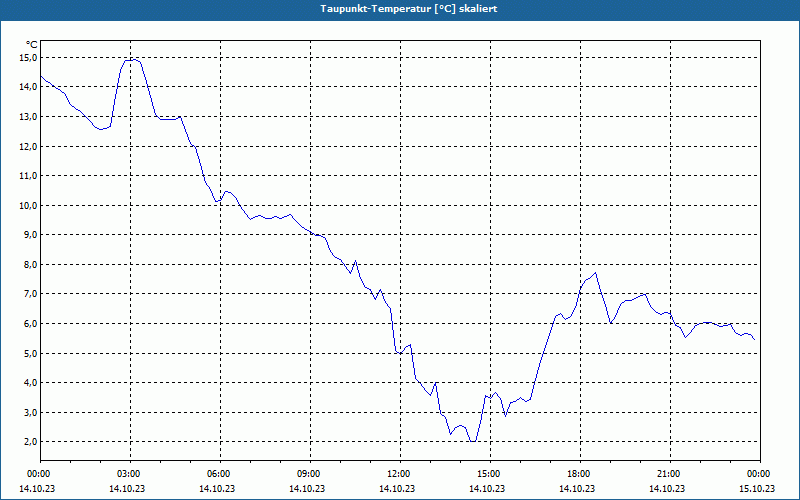The image size is (800, 500).
Task: Click the '8,0' y-axis label
Action: tap(30, 264)
